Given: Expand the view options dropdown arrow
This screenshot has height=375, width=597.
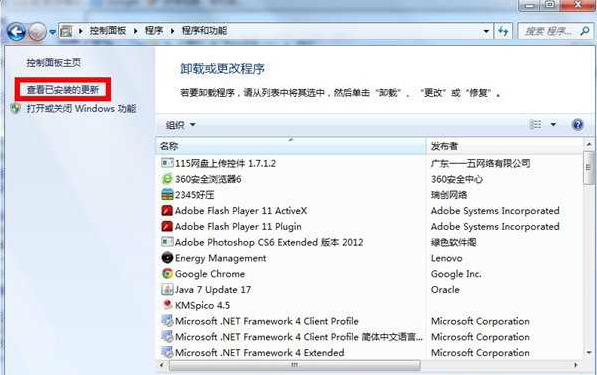Looking at the screenshot, I should [x=553, y=124].
